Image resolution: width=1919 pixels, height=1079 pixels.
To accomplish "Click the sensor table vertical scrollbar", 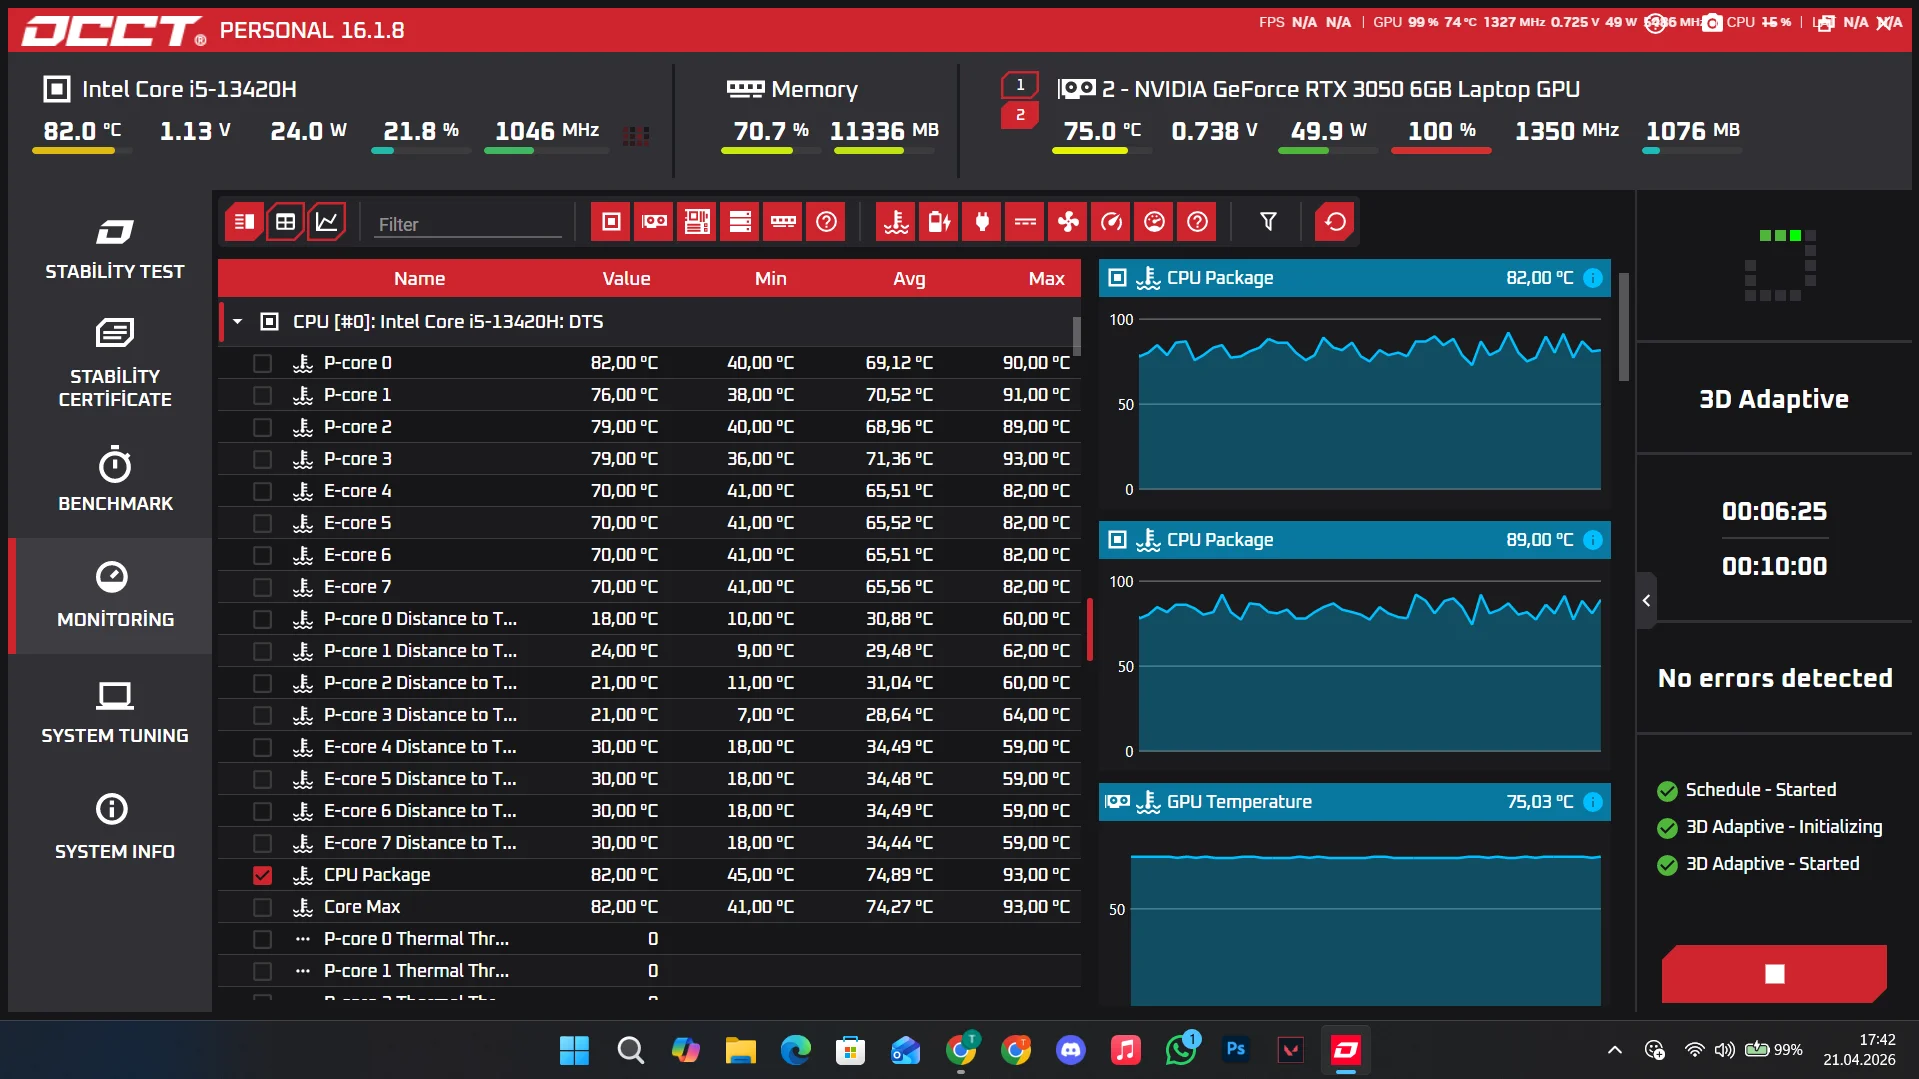I will (x=1076, y=335).
